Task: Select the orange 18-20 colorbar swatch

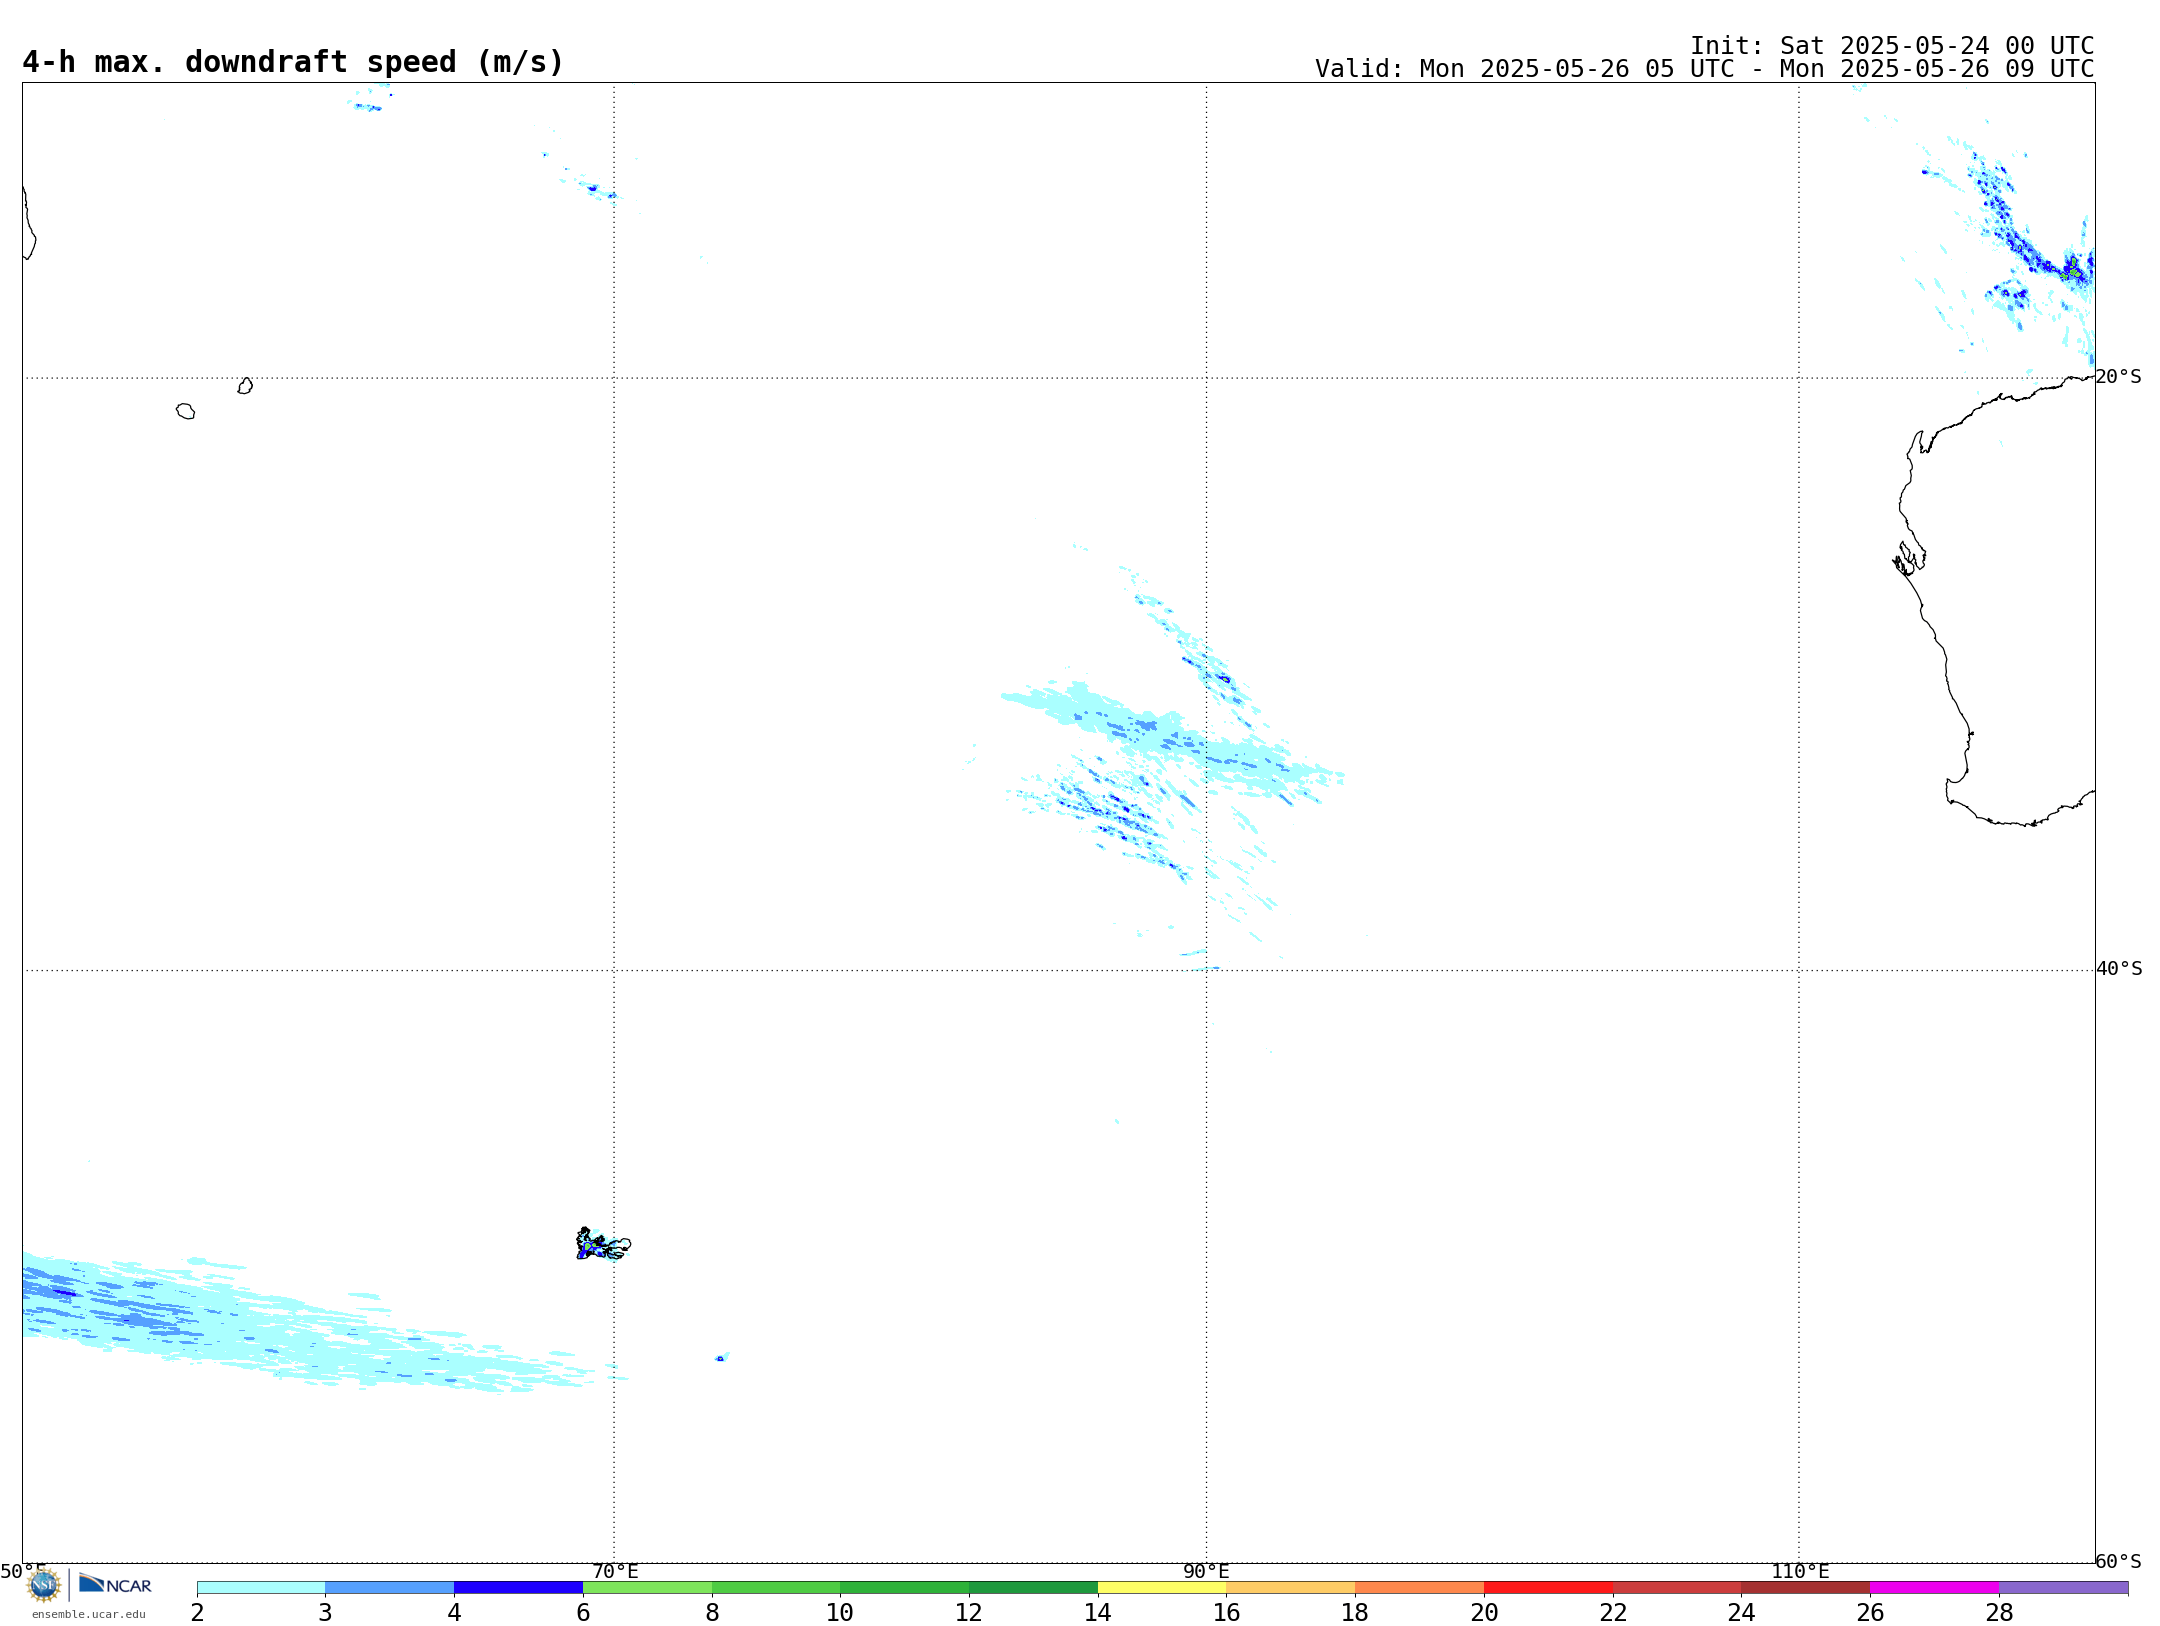Action: [x=1420, y=1588]
